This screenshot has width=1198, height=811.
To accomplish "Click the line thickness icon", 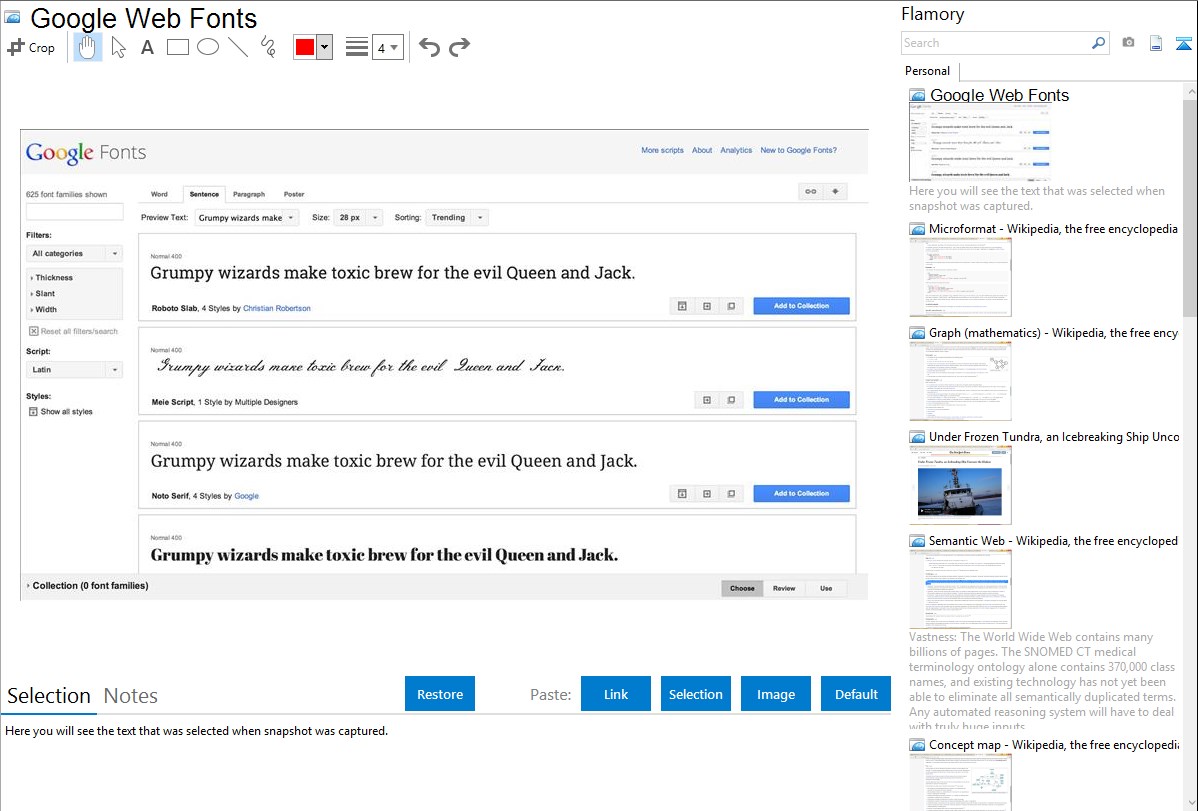I will click(357, 47).
